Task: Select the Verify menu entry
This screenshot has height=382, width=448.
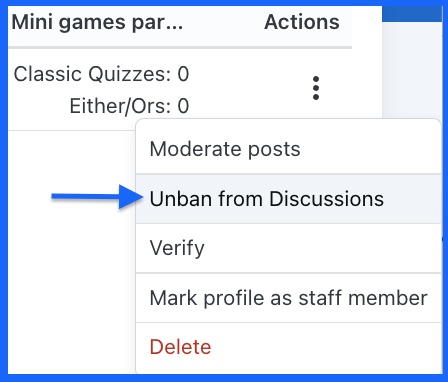Action: pos(289,248)
